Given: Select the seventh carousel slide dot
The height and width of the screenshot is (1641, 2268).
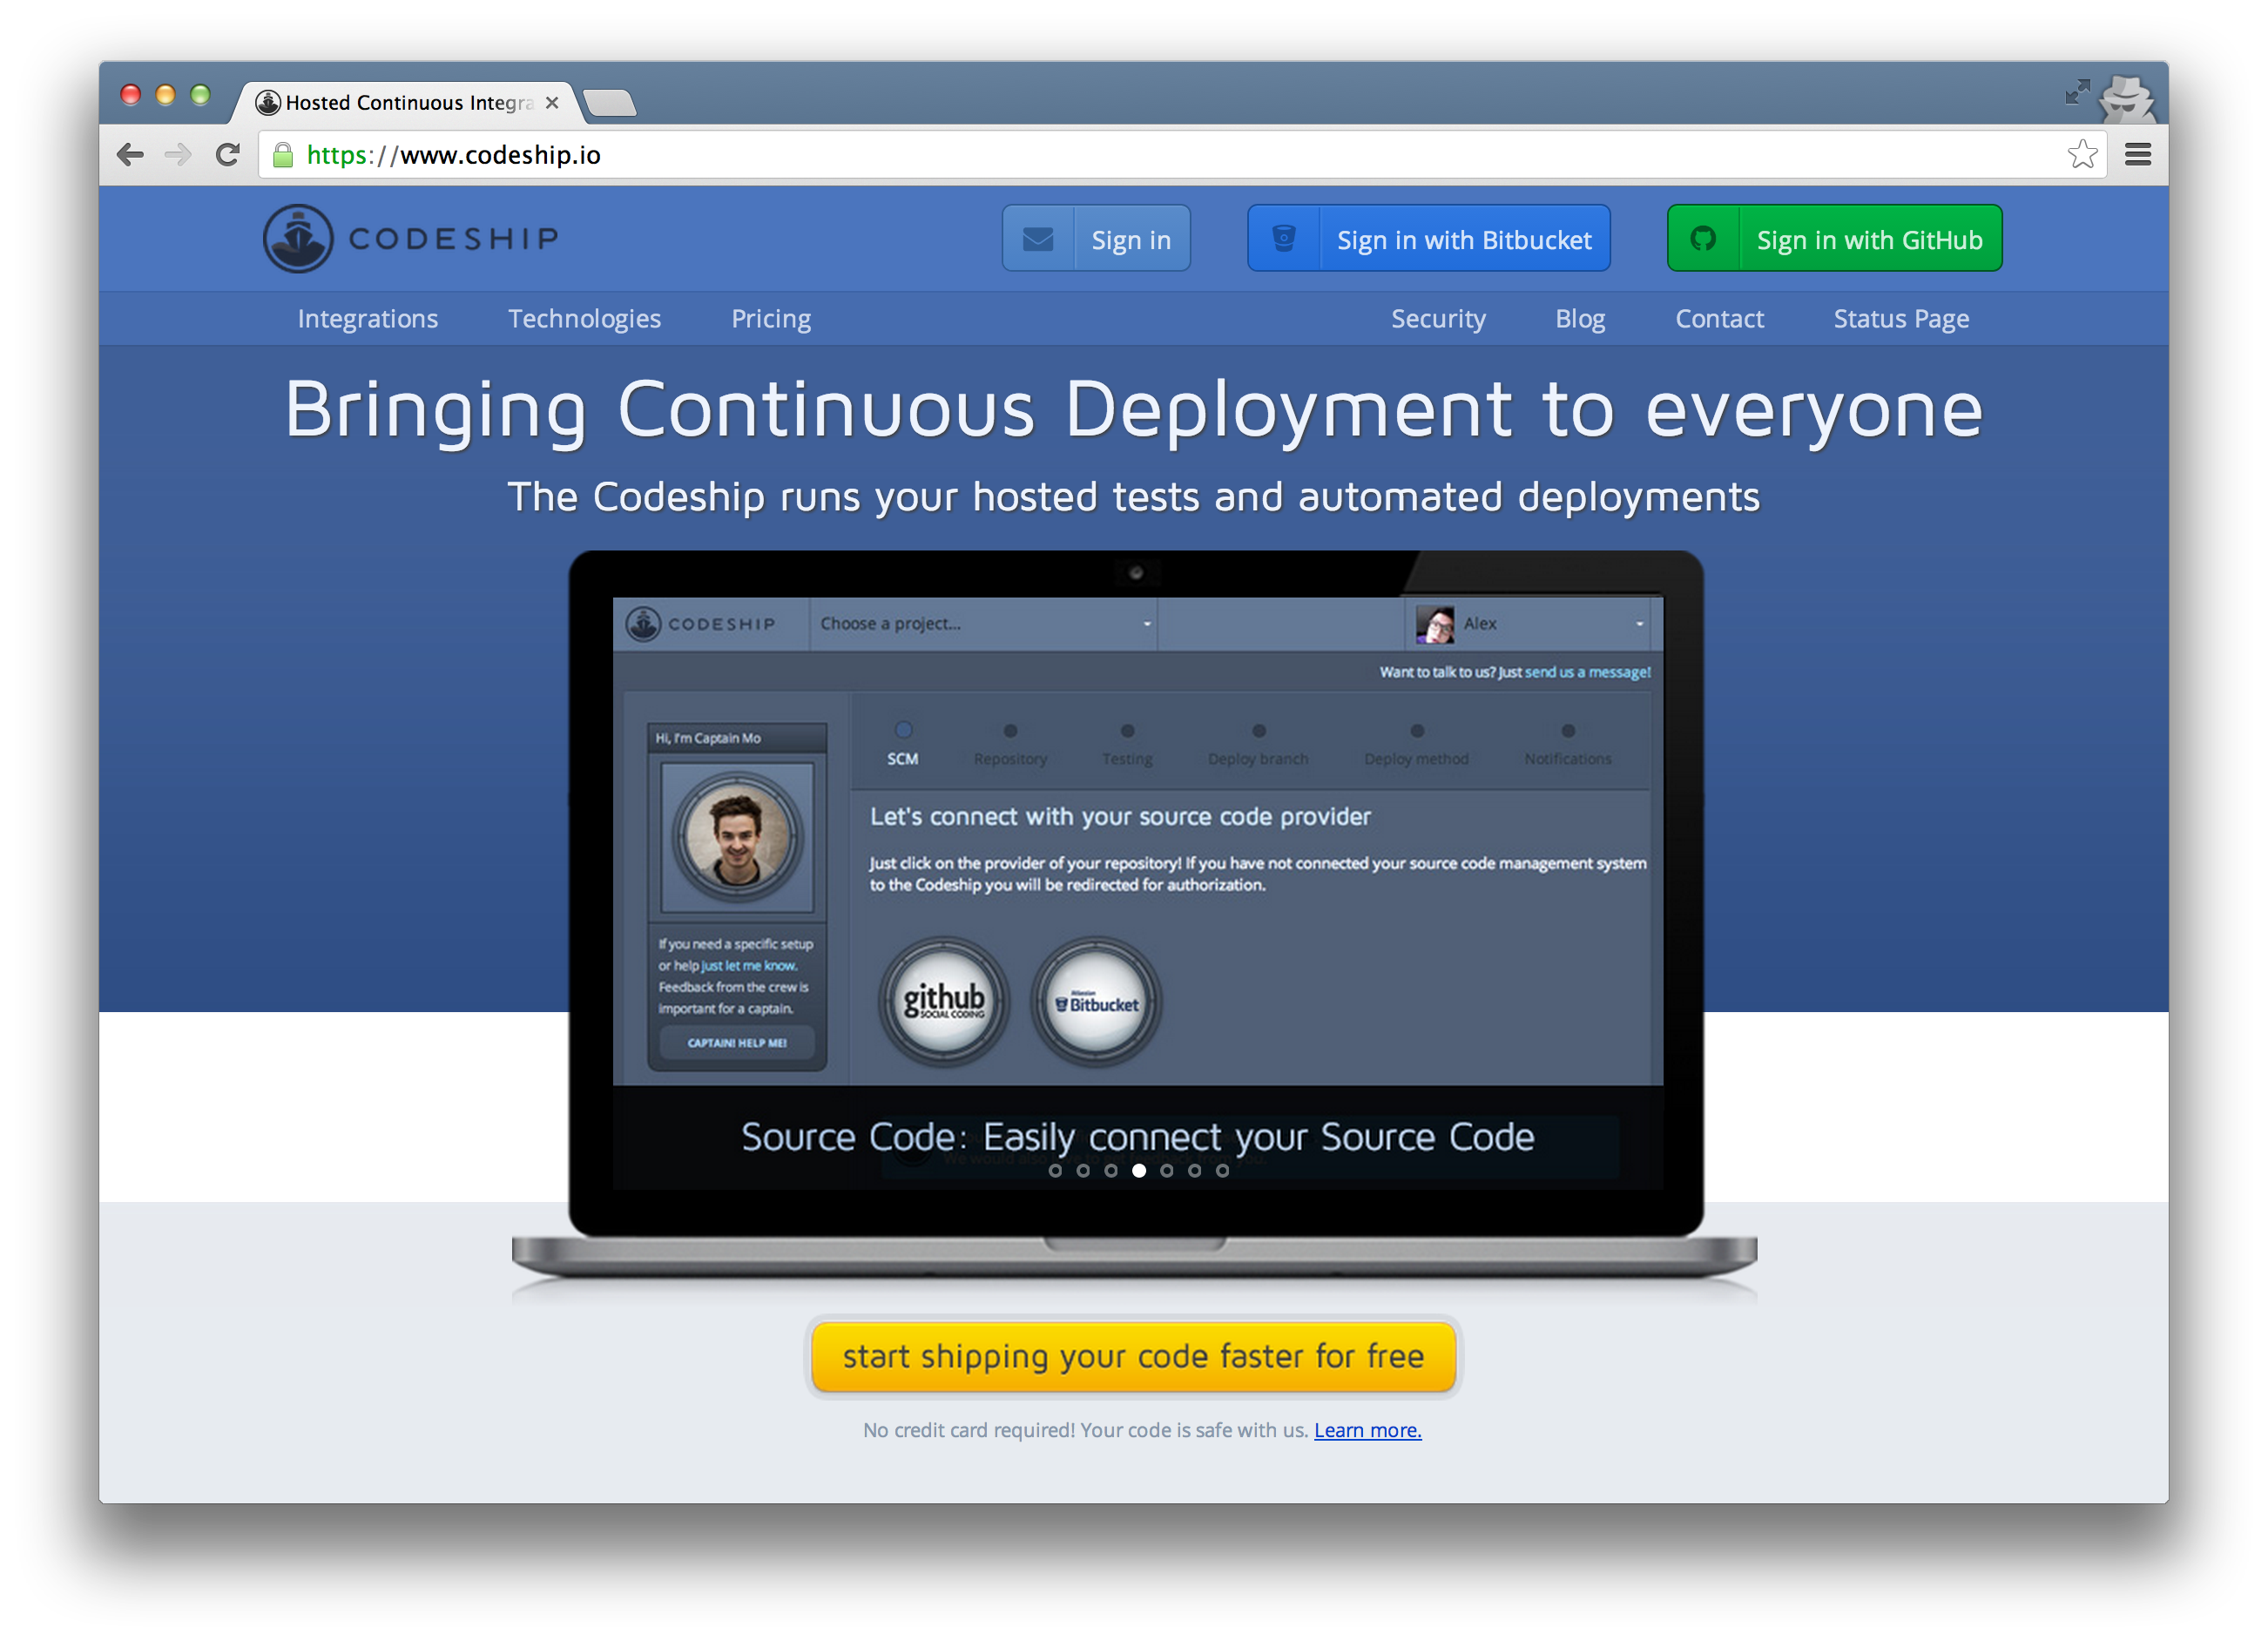Looking at the screenshot, I should pyautogui.click(x=1222, y=1171).
